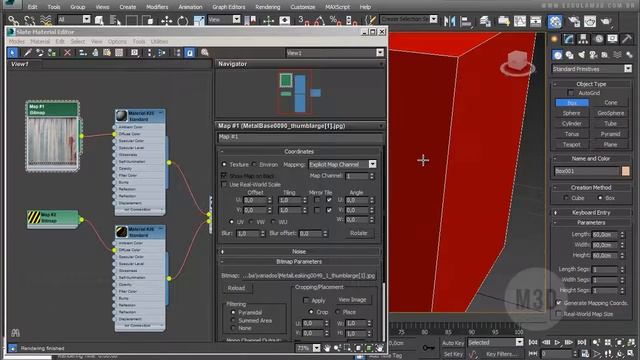Open the Modify panel tab icon
This screenshot has width=640, height=360.
point(569,39)
